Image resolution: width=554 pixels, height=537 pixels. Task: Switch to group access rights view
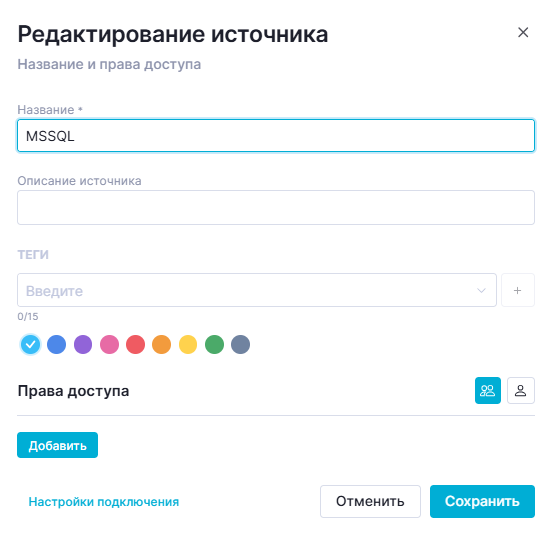[x=488, y=390]
